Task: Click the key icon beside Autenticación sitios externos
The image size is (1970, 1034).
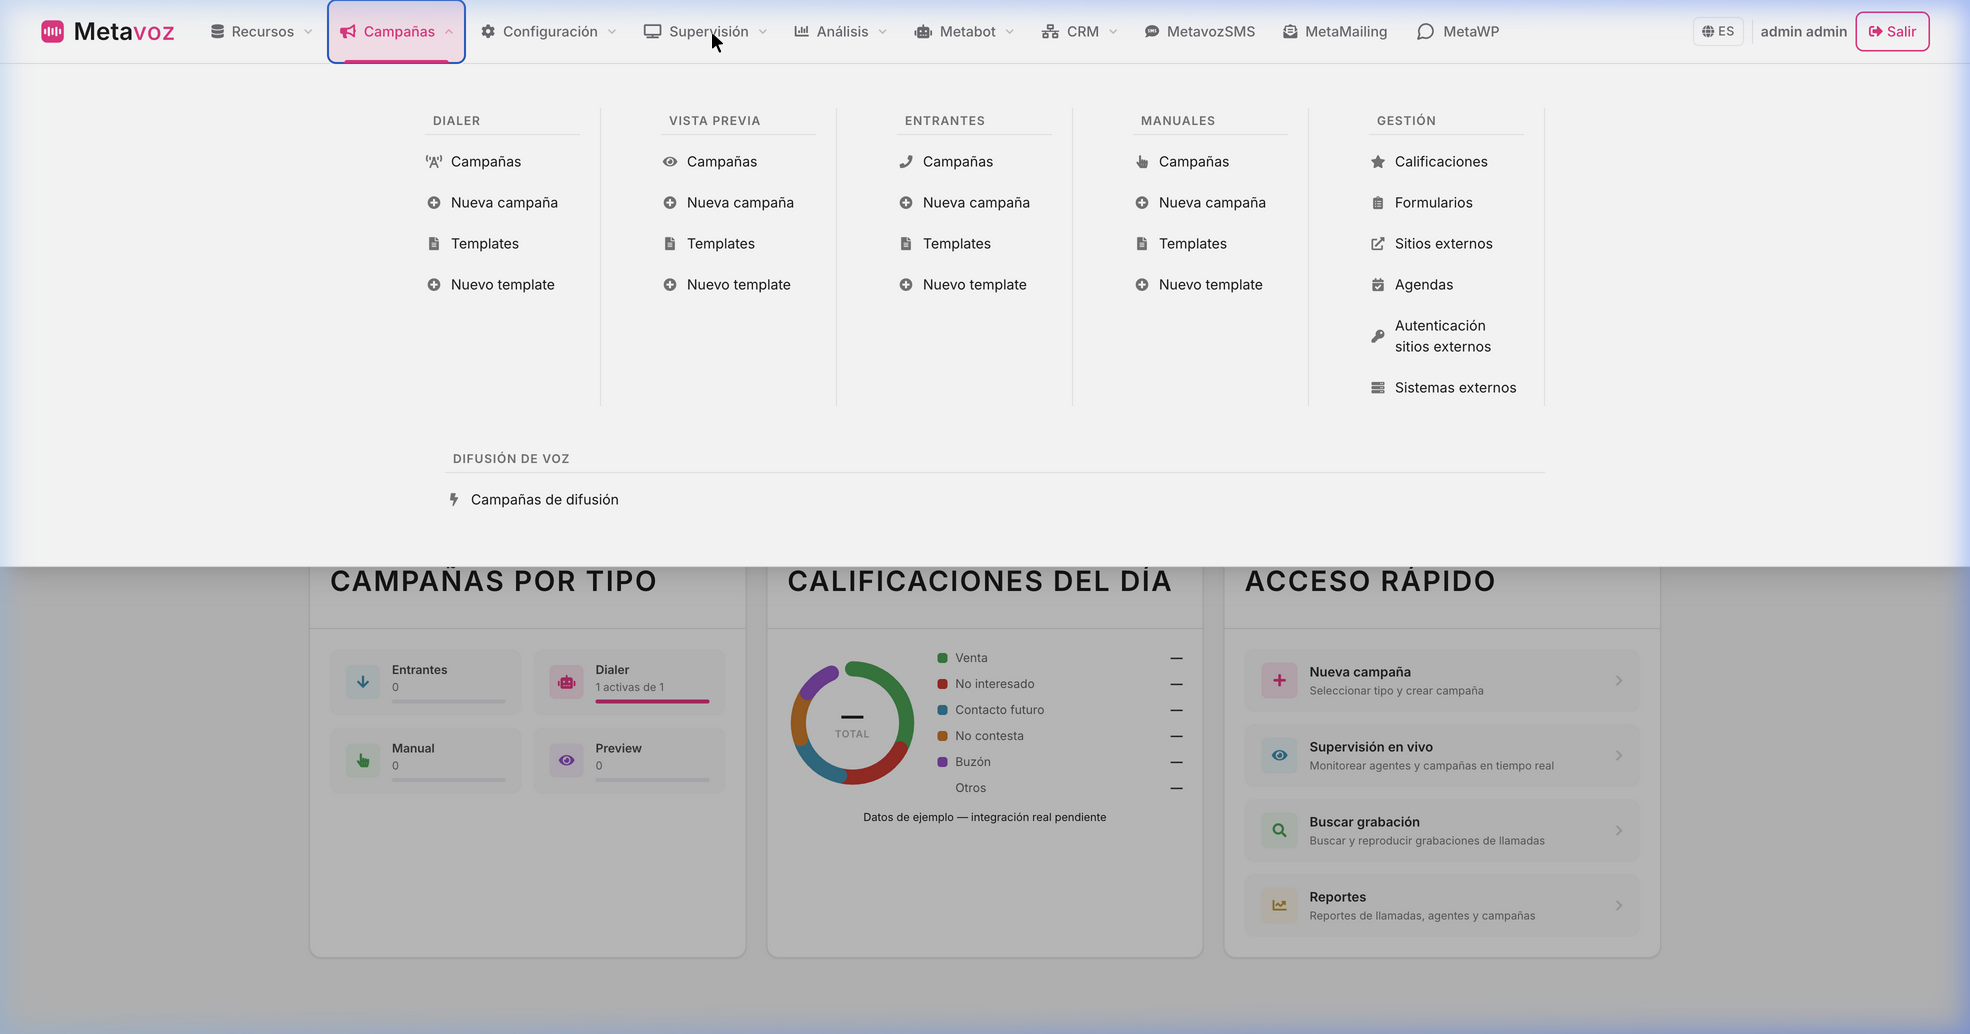Action: click(1378, 337)
